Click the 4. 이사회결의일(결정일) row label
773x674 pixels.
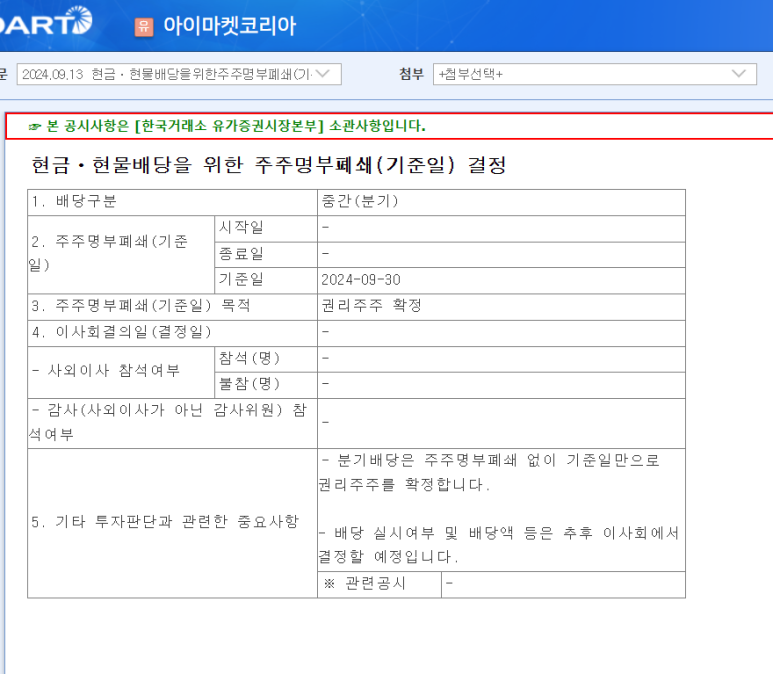click(x=121, y=332)
